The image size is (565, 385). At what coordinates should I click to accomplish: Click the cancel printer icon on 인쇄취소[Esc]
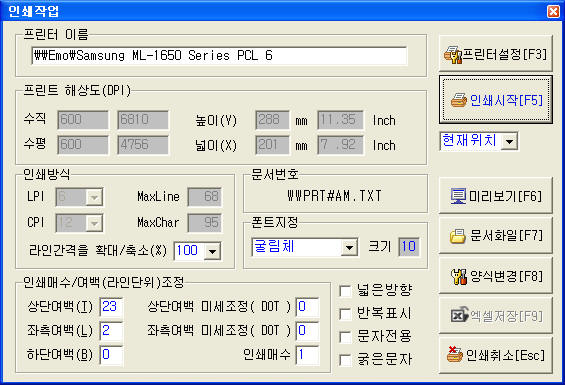tap(455, 354)
